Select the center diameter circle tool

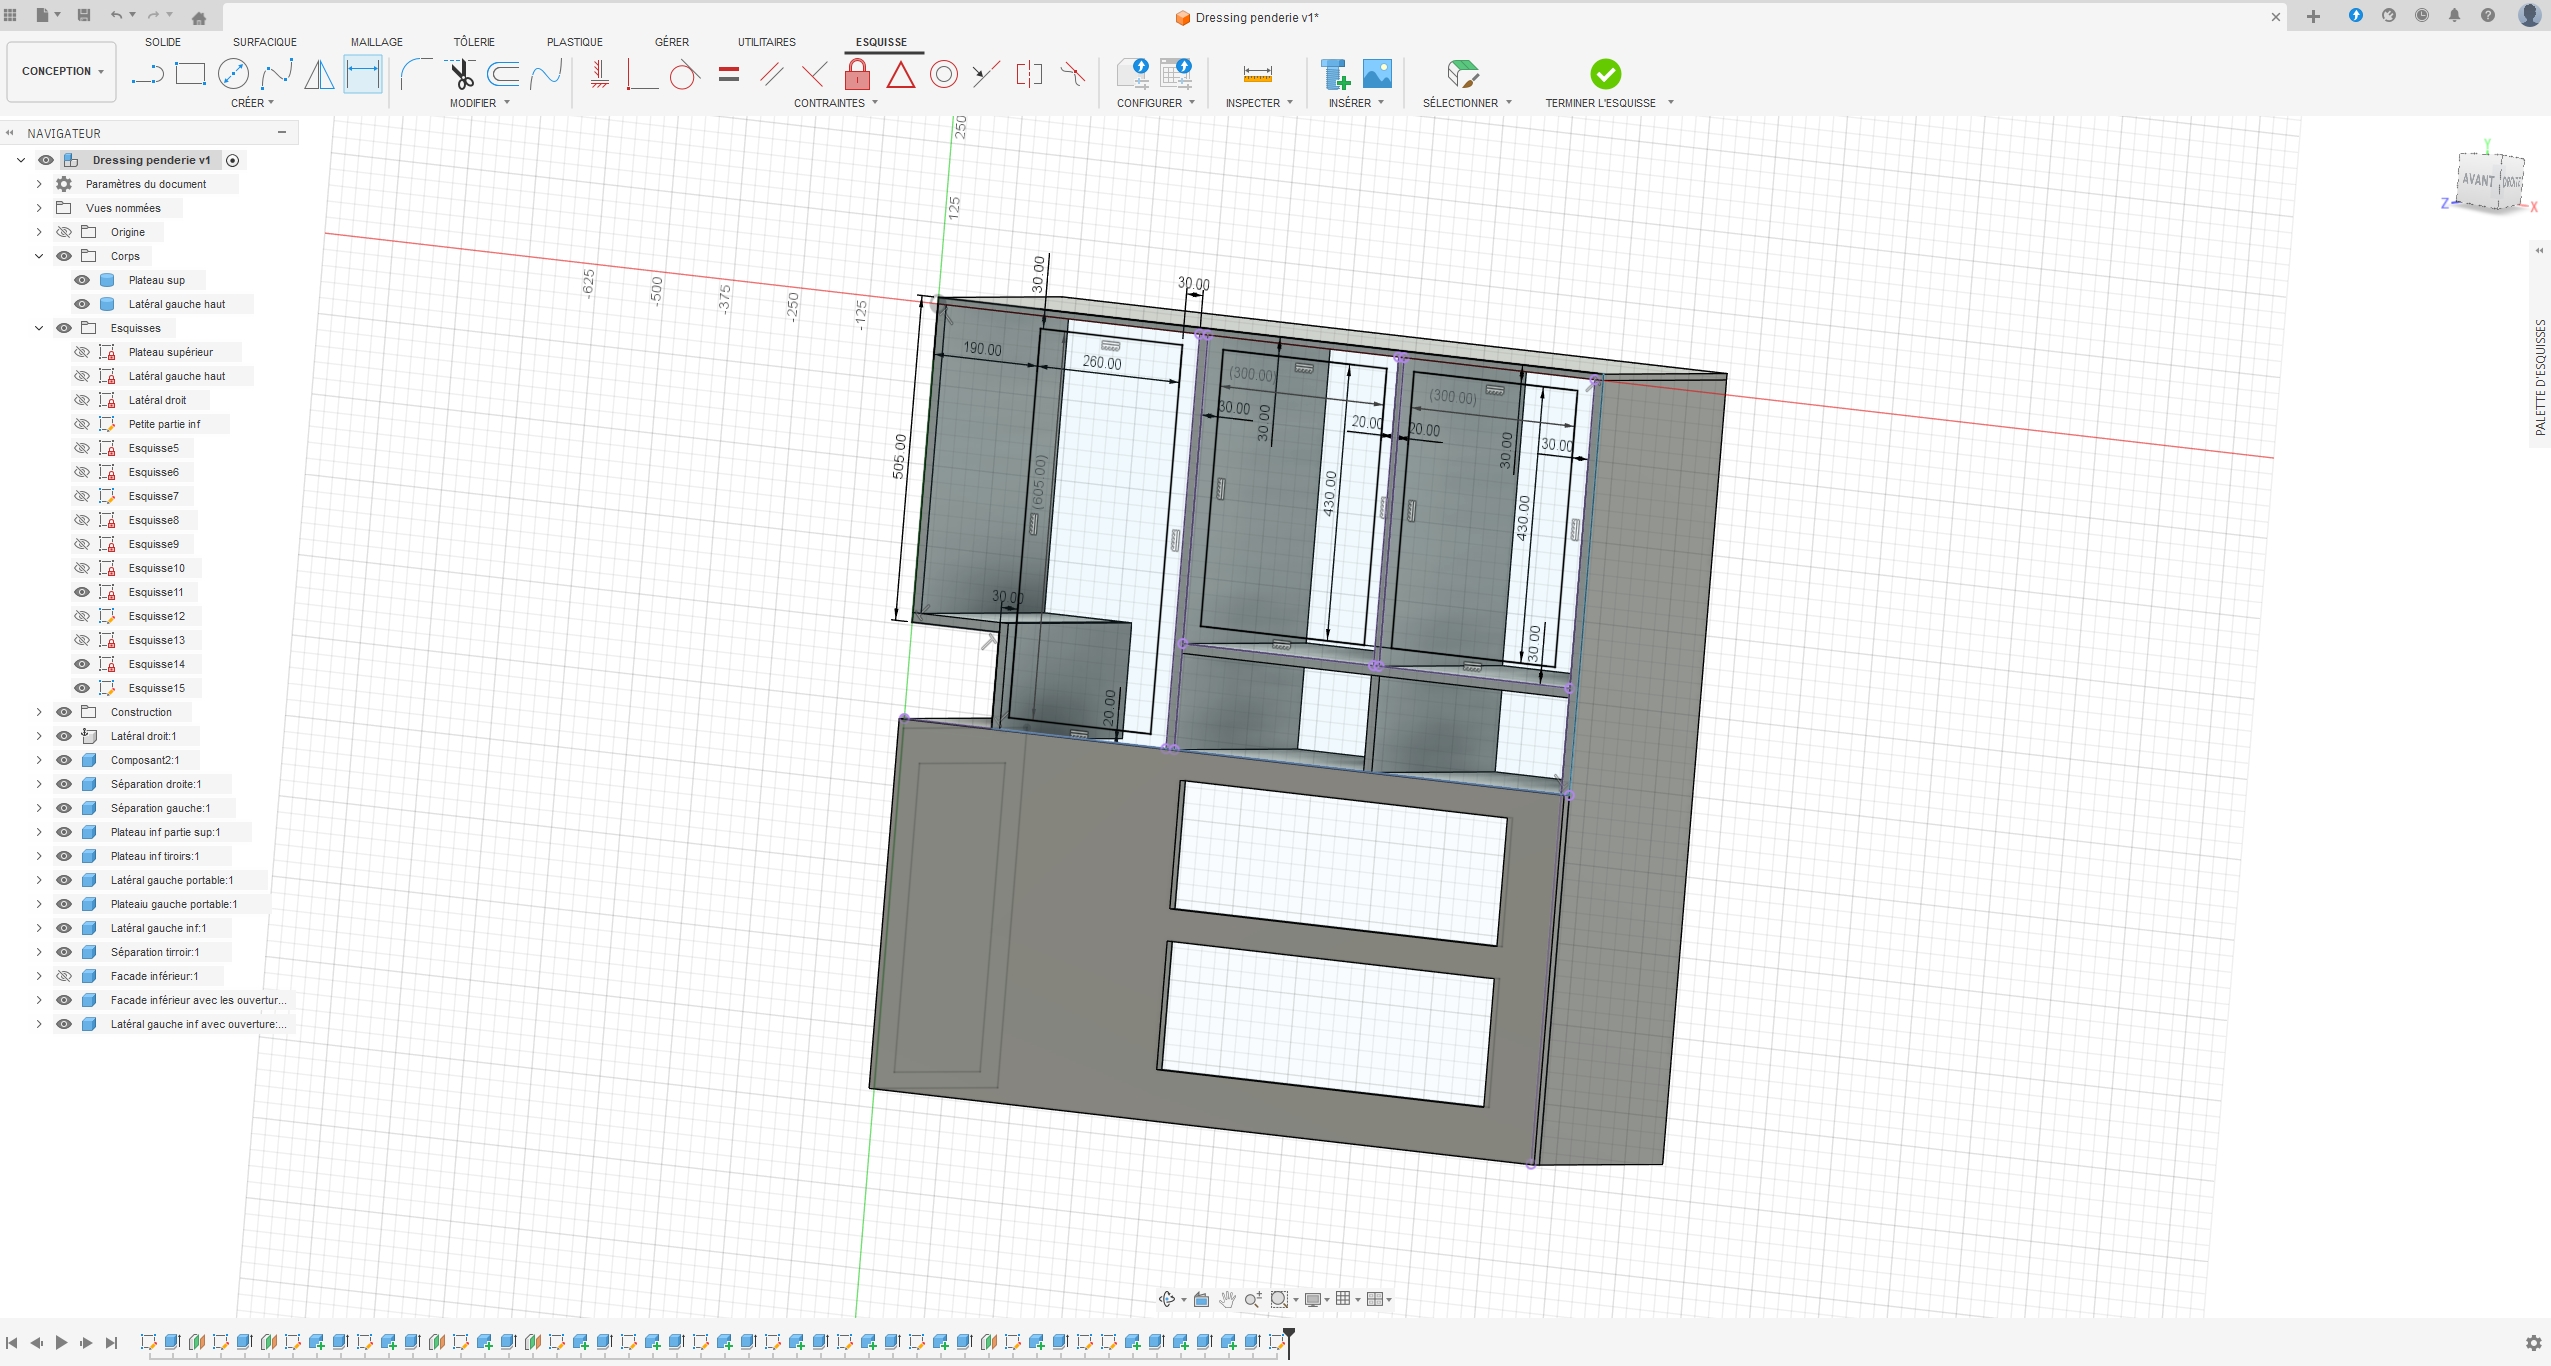point(233,74)
